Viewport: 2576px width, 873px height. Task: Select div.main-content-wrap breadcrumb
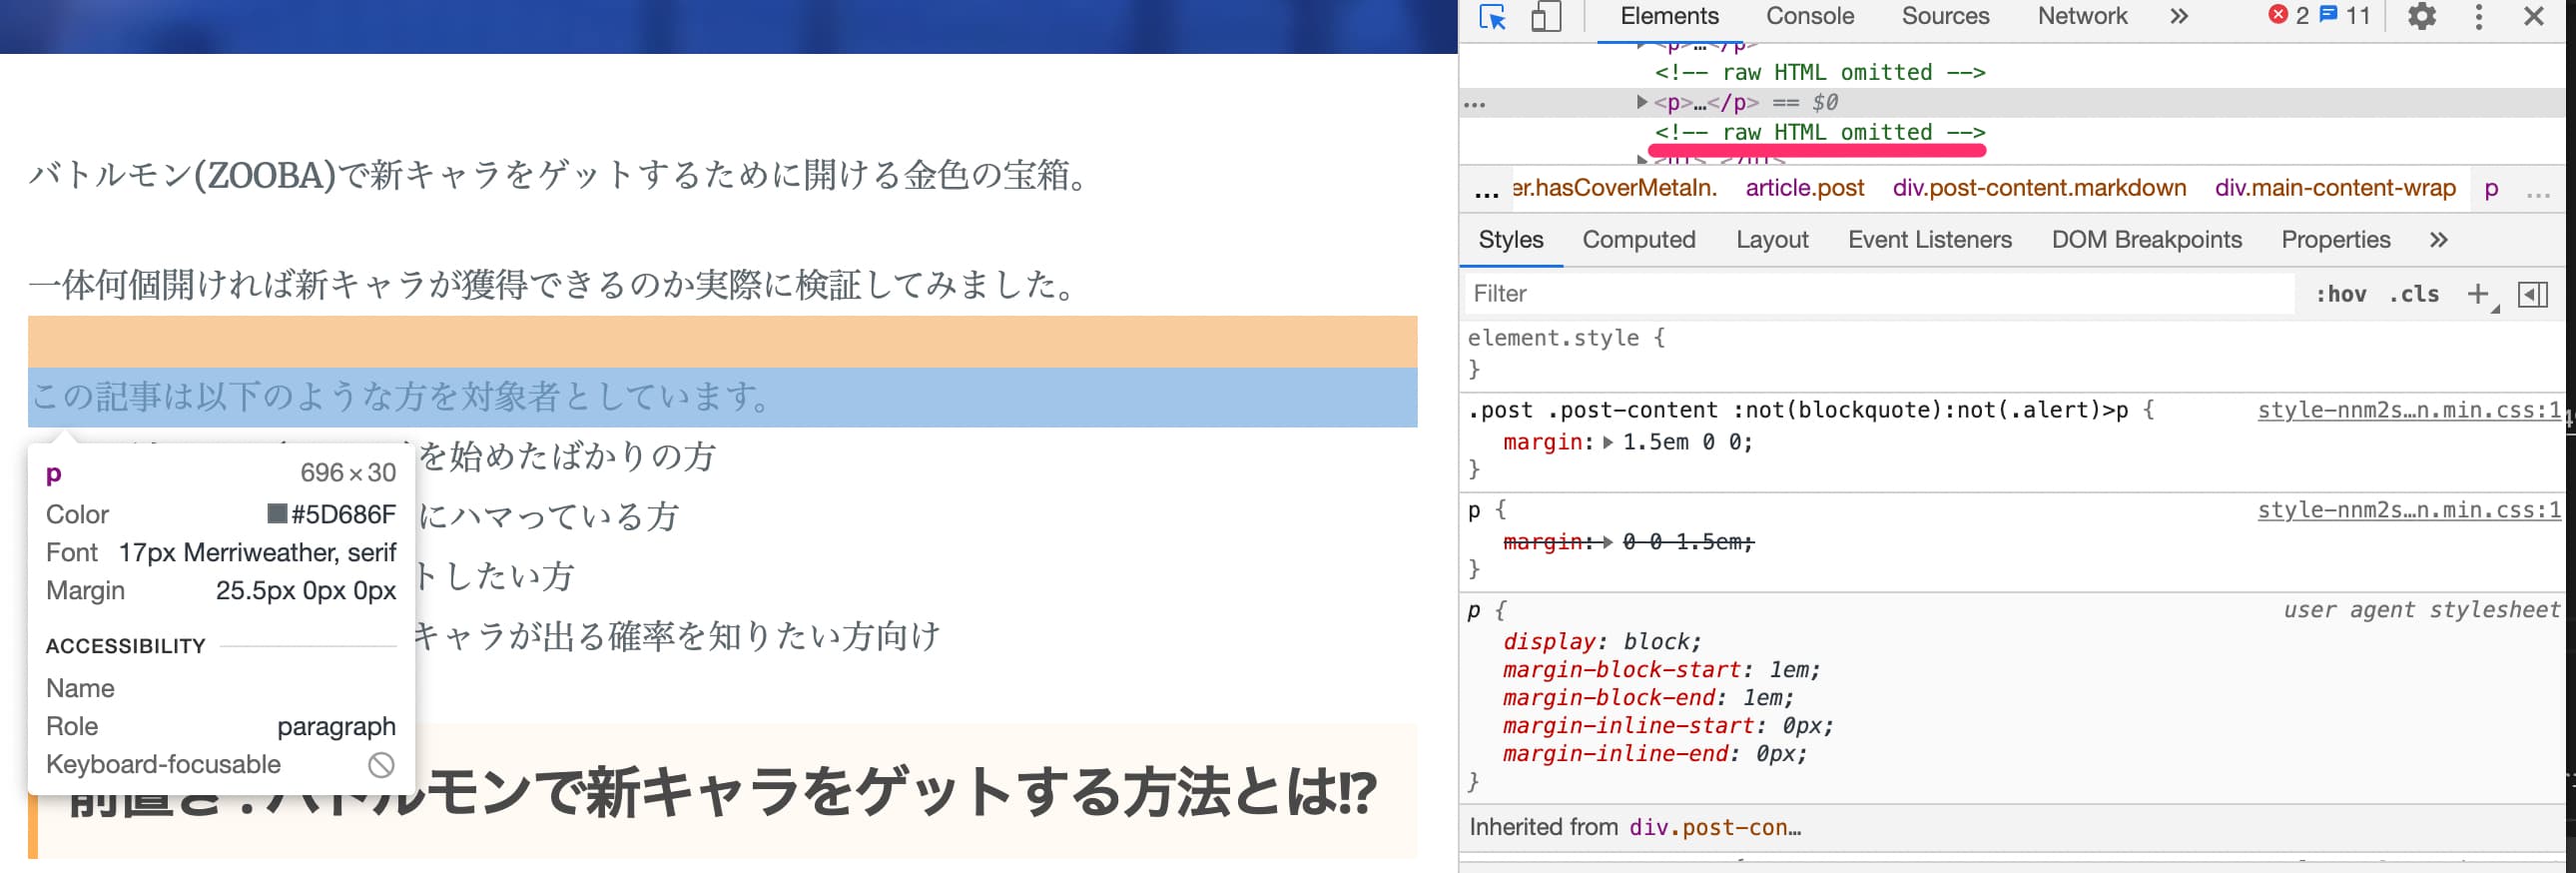[x=2335, y=188]
